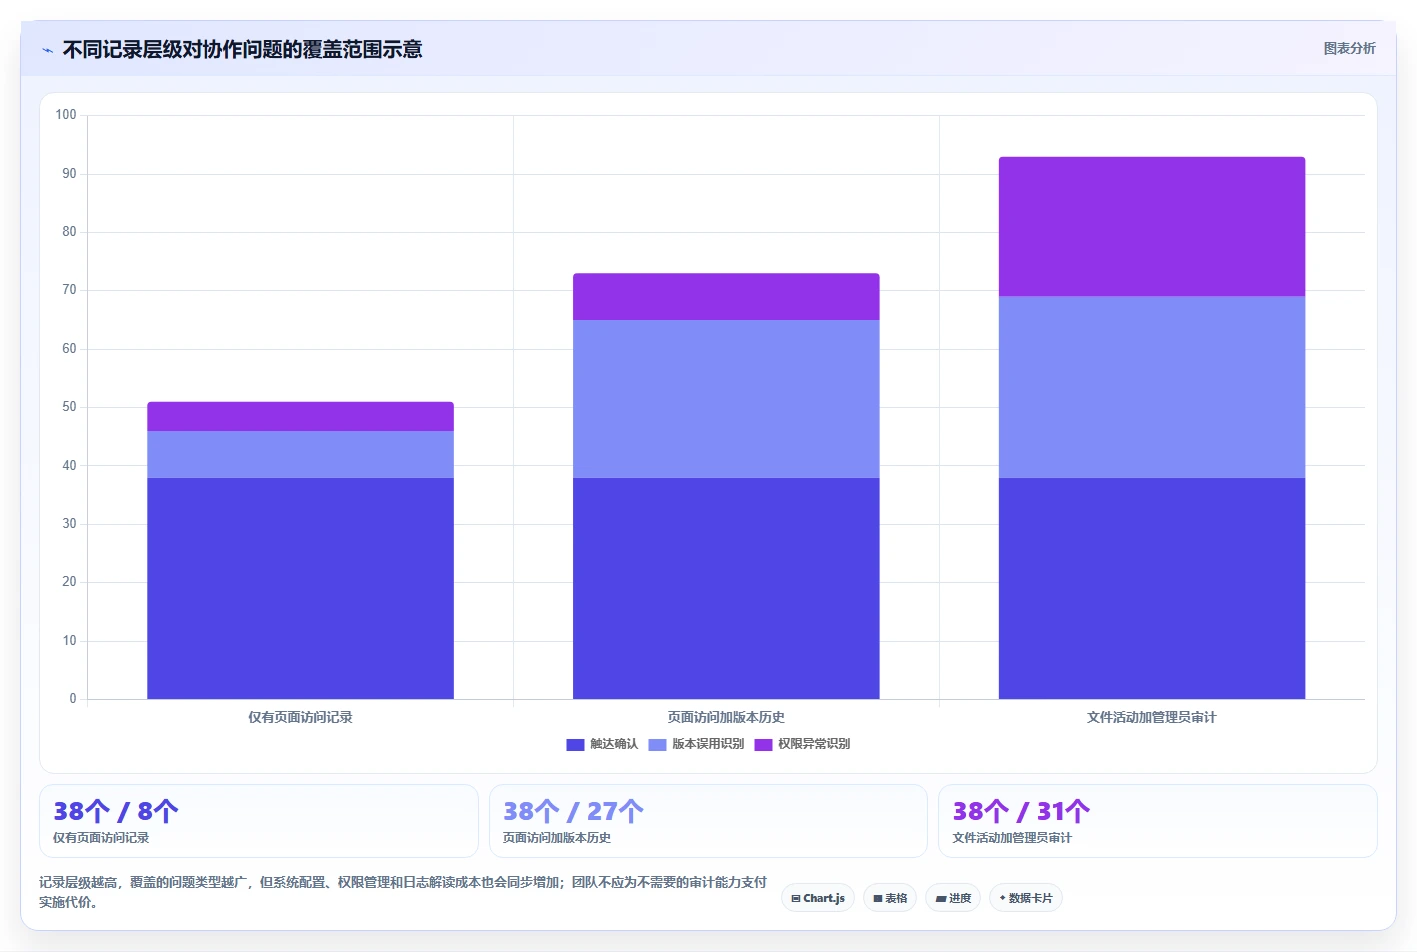Click the y-axis tick label 50
The height and width of the screenshot is (952, 1417).
coord(69,407)
